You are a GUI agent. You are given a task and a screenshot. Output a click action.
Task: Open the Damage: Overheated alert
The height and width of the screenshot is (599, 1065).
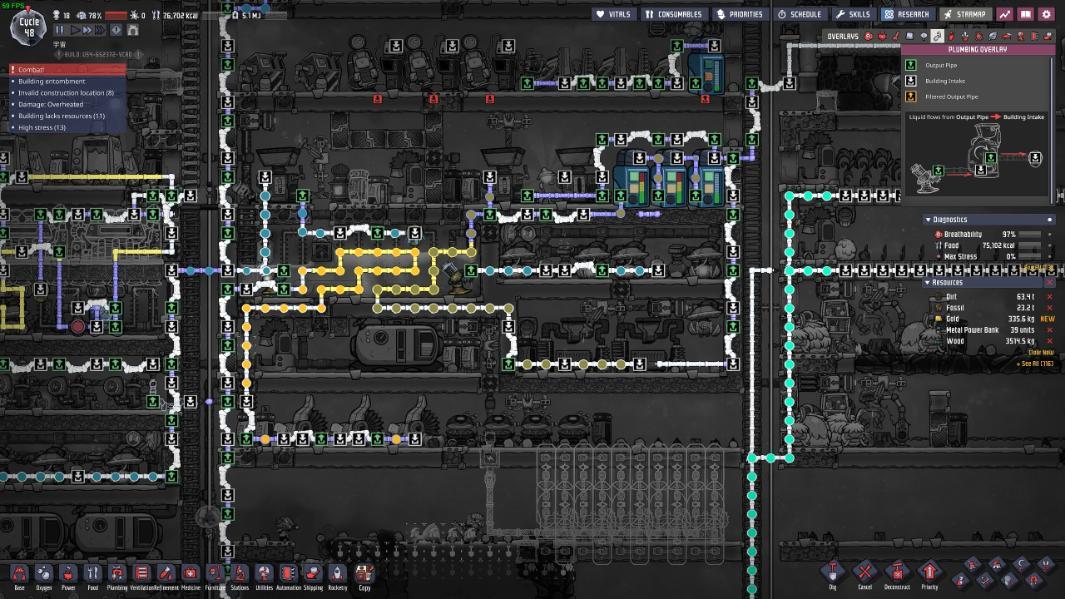[x=51, y=105]
